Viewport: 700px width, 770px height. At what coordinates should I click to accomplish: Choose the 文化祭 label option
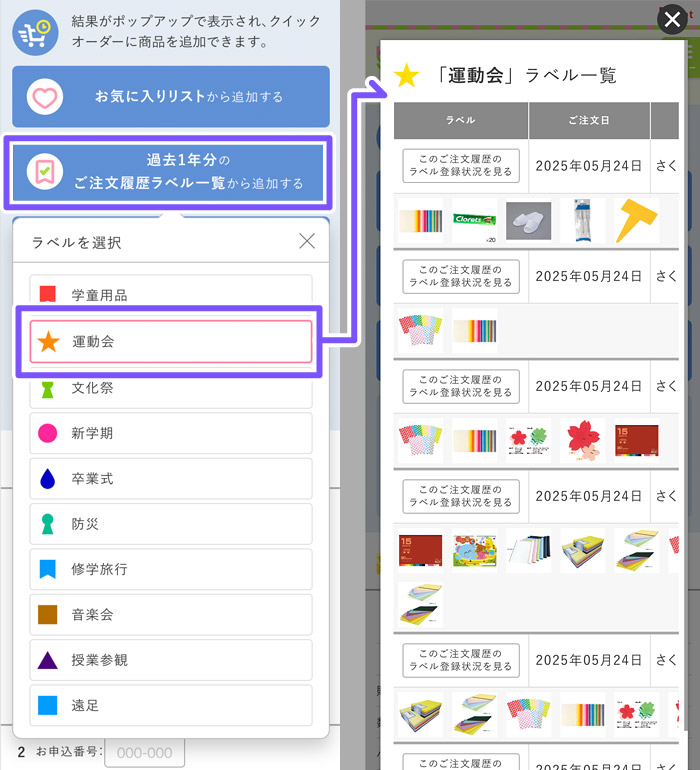pos(171,387)
